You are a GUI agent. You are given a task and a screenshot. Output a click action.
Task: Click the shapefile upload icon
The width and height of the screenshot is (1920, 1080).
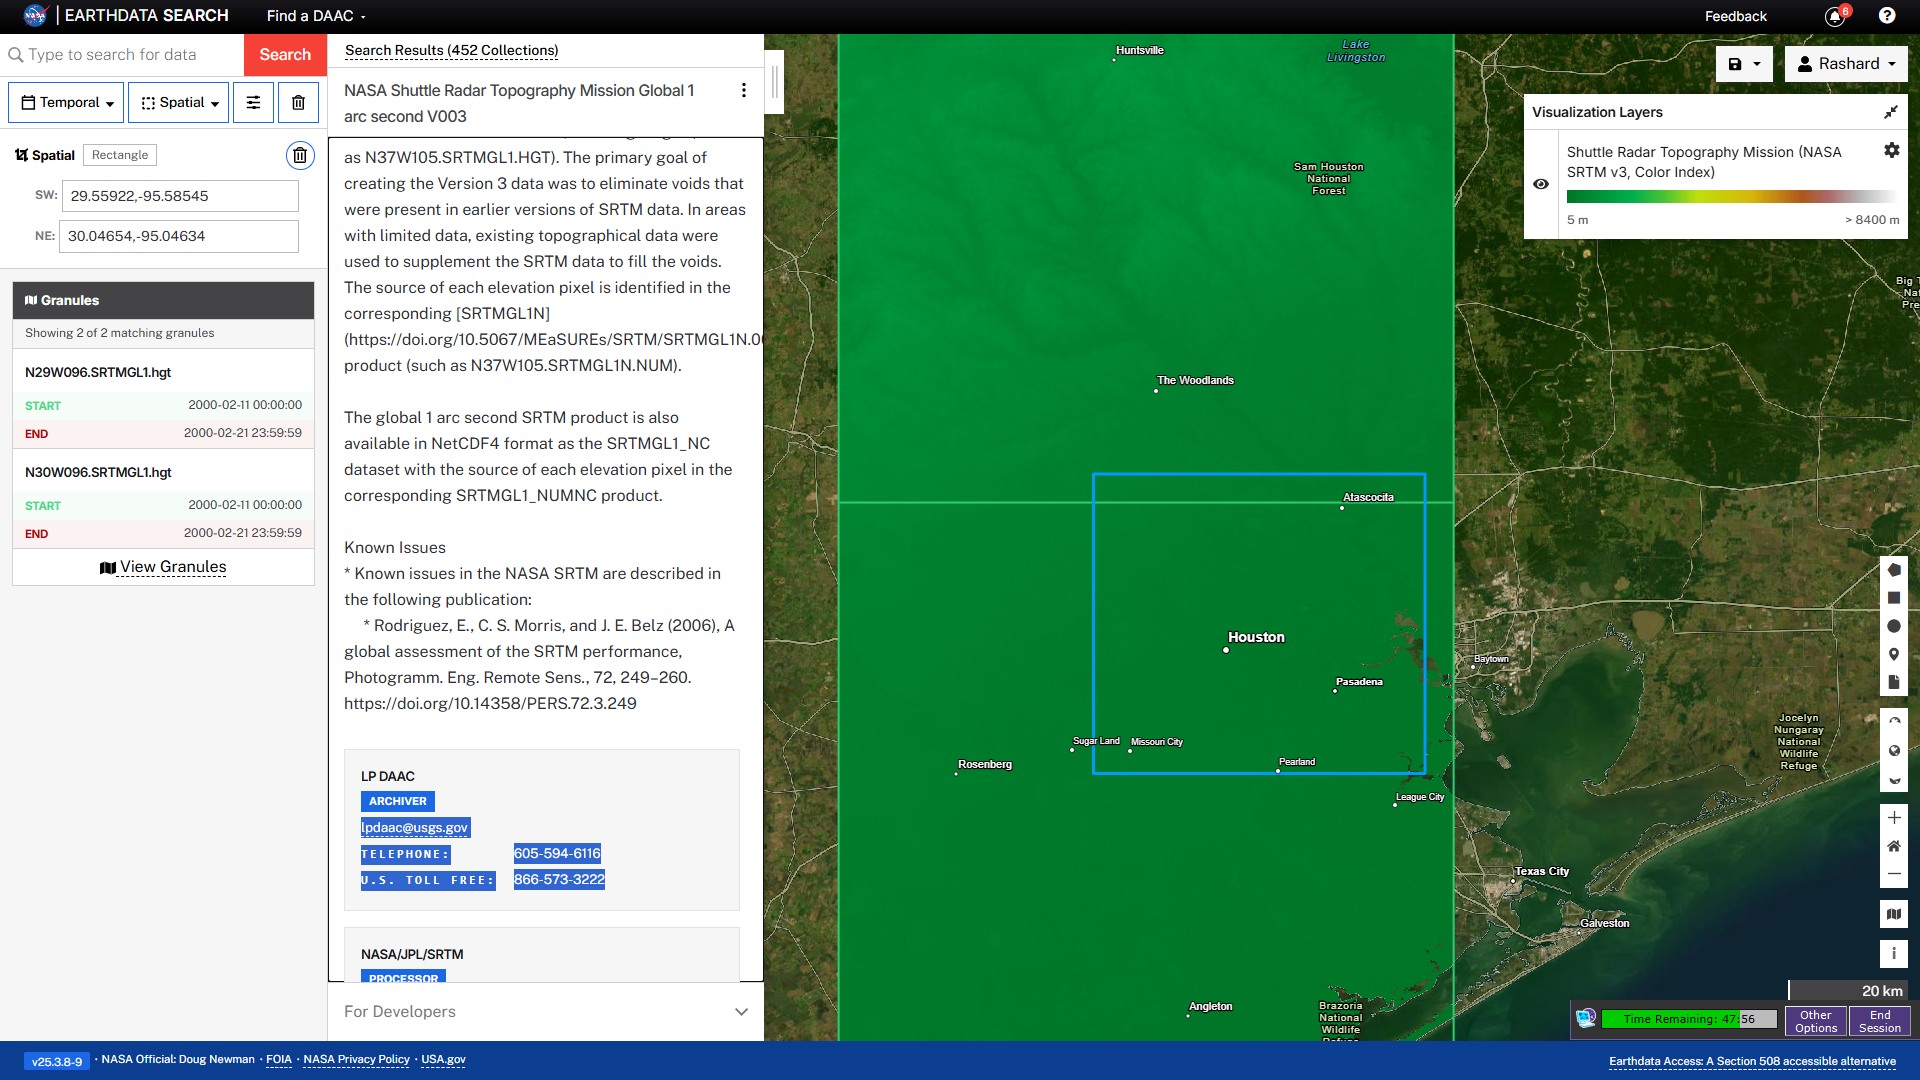[x=1893, y=682]
